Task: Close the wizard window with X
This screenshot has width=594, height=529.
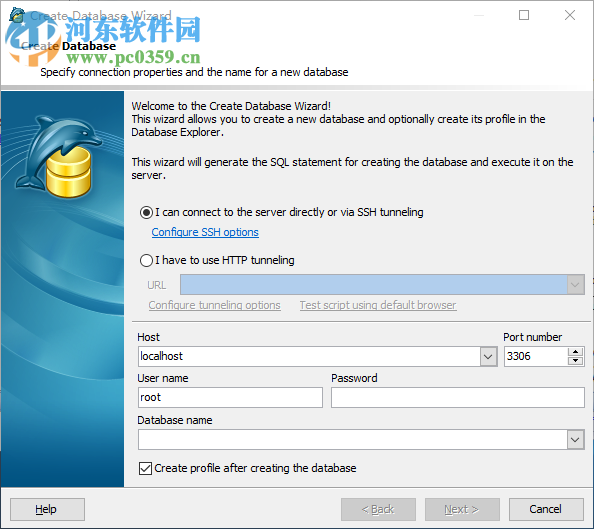Action: tap(570, 15)
